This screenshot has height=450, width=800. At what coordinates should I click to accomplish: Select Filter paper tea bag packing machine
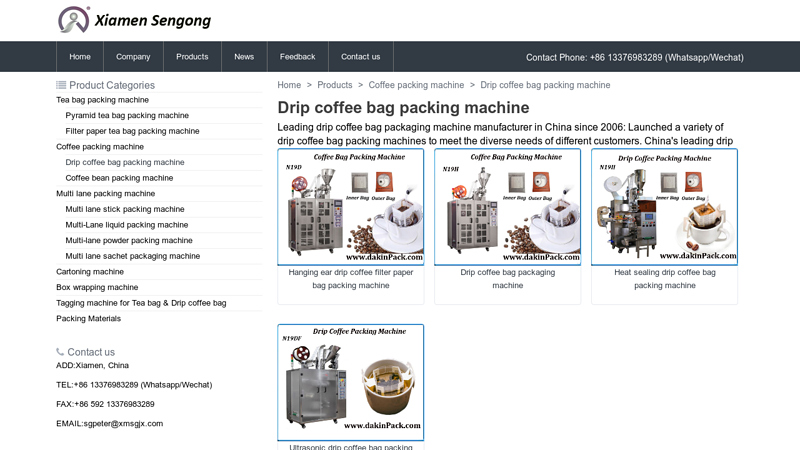click(132, 131)
